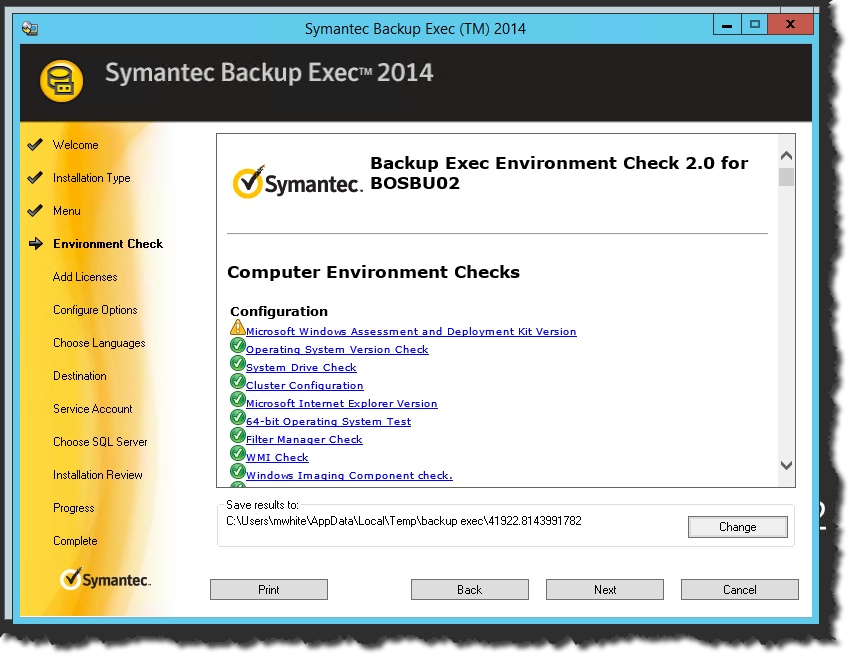
Task: Click the scroll up arrow of the report
Action: click(787, 156)
